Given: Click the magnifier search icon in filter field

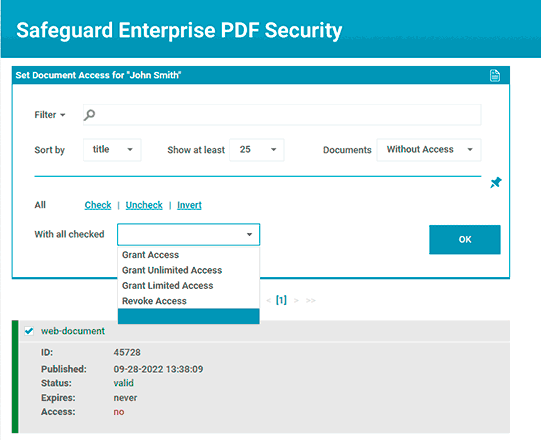Looking at the screenshot, I should [x=89, y=115].
